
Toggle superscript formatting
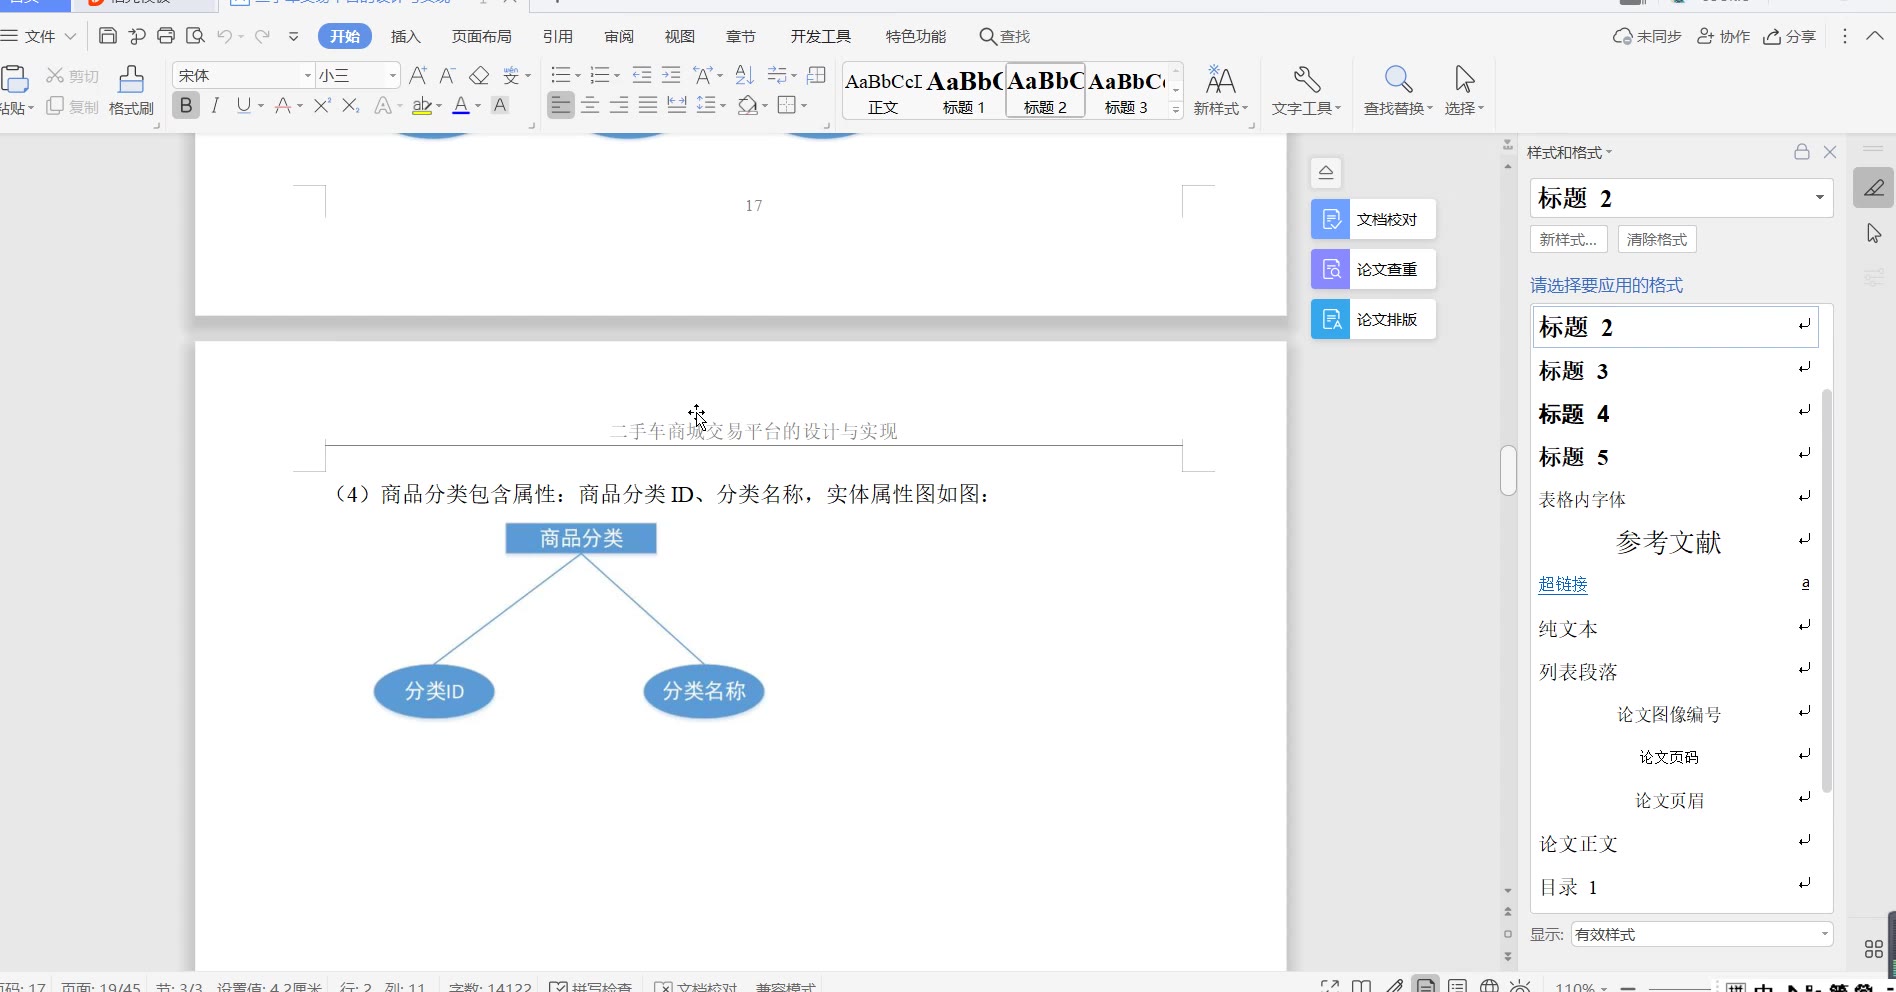click(x=322, y=105)
